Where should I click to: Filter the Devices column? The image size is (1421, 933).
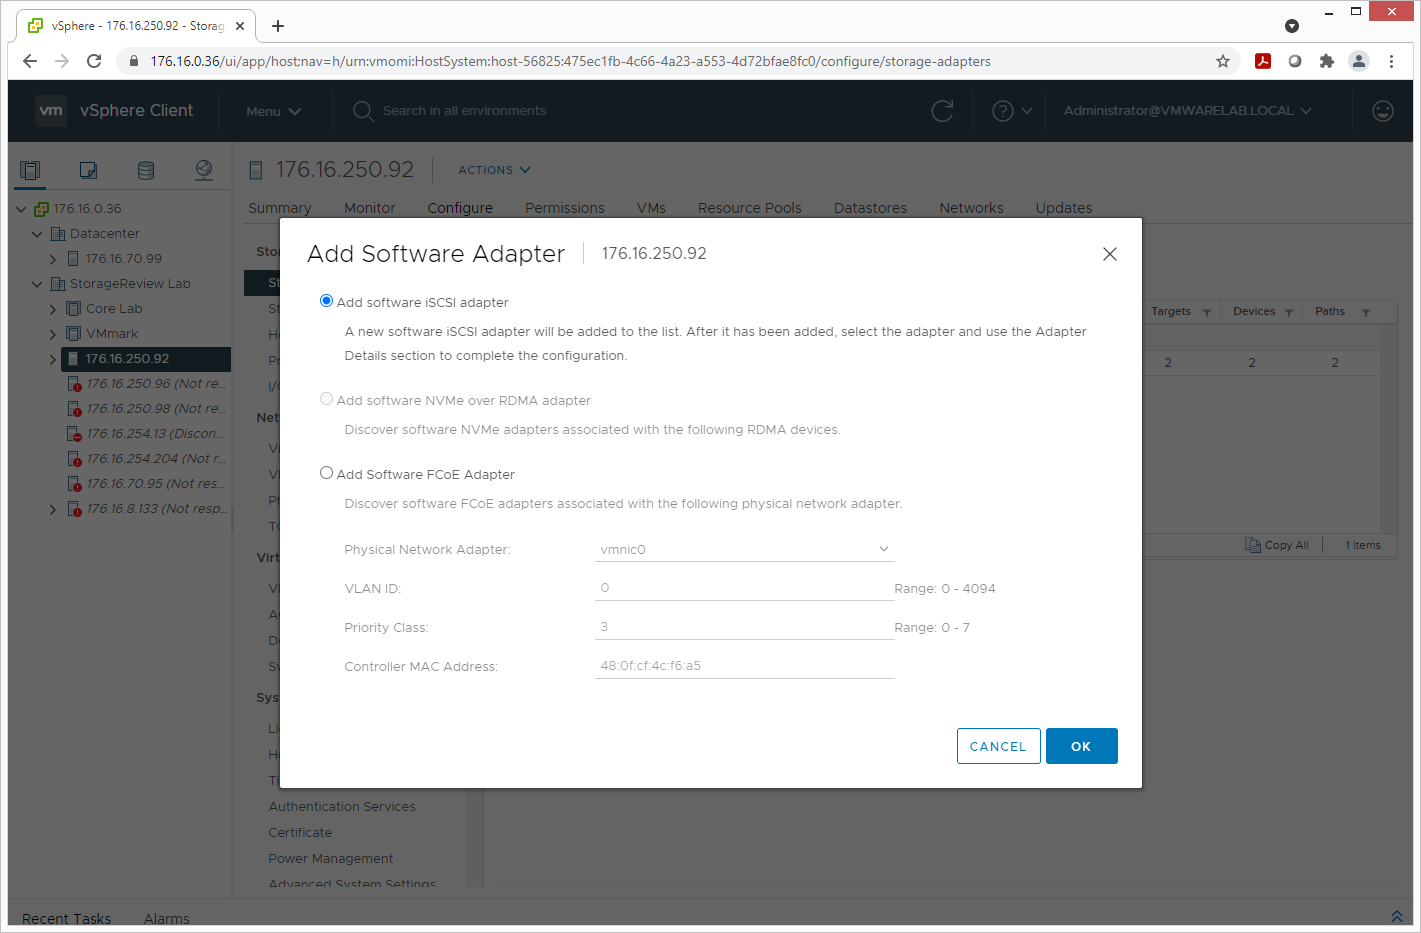(1289, 313)
